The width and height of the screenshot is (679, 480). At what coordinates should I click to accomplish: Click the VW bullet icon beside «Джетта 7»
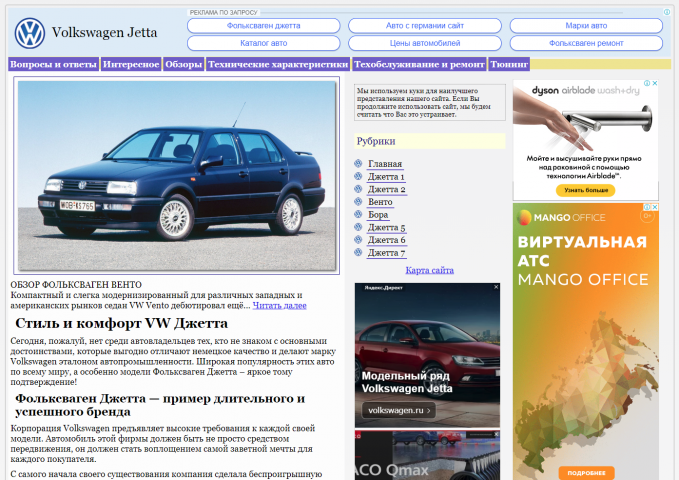[358, 252]
